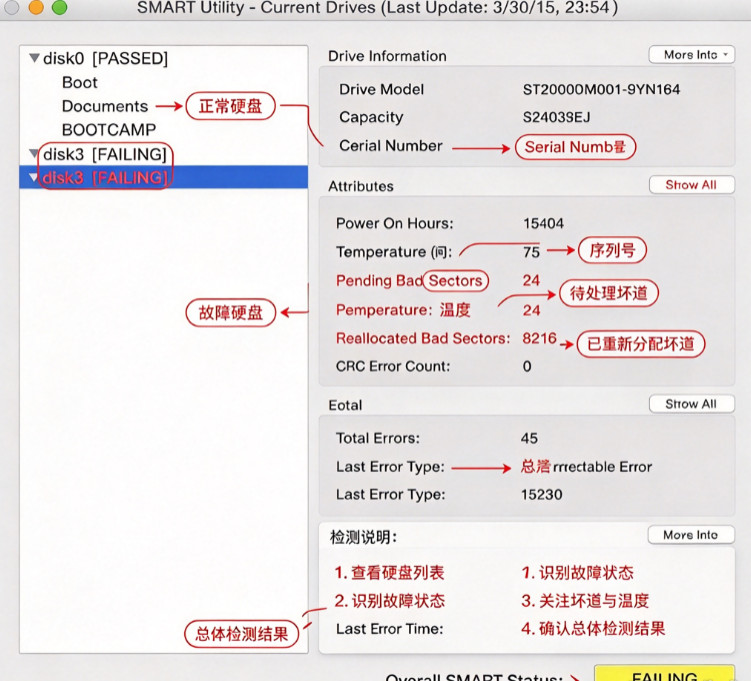Click the drive model value ST20000M001-9YN164
Viewport: 751px width, 681px height.
coord(601,90)
